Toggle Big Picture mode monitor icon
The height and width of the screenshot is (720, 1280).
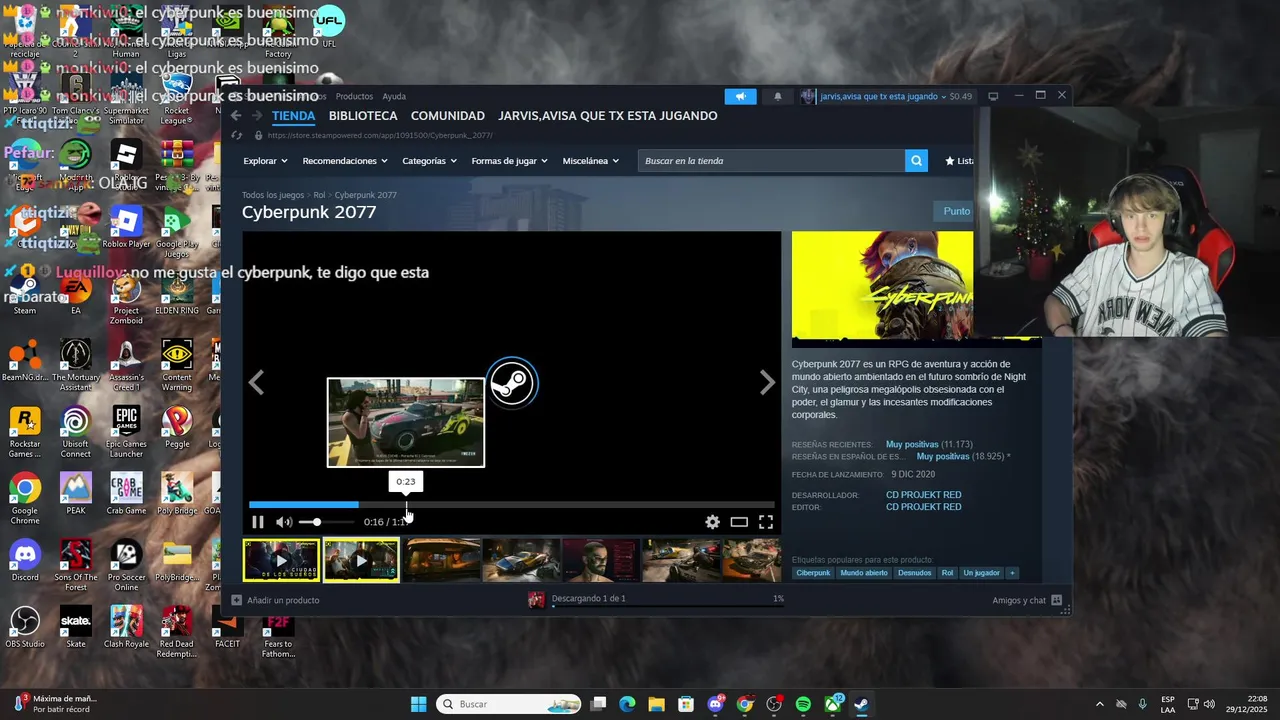[993, 96]
